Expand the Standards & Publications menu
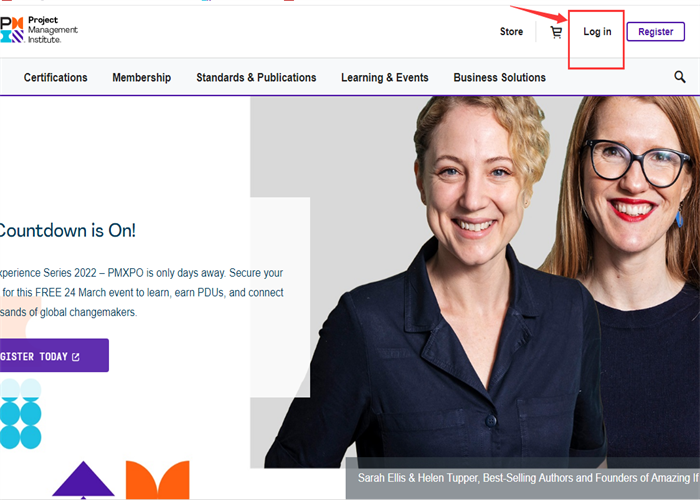The height and width of the screenshot is (500, 700). tap(256, 77)
